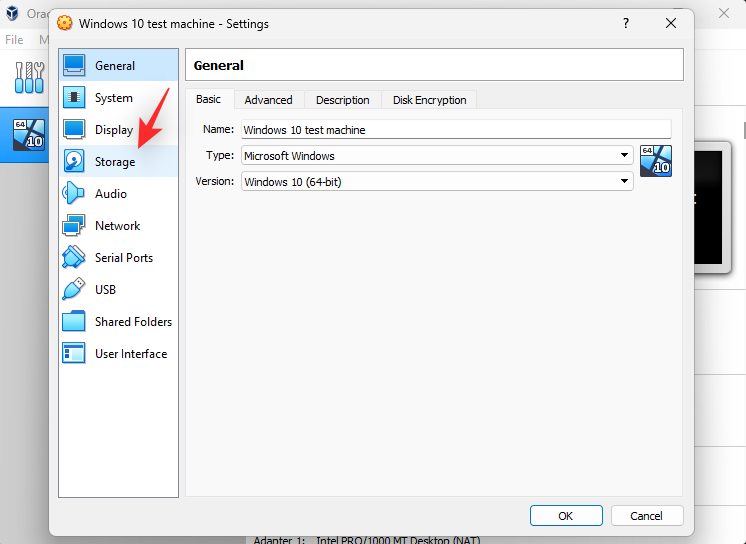Confirm settings with OK button
This screenshot has width=746, height=544.
tap(566, 516)
